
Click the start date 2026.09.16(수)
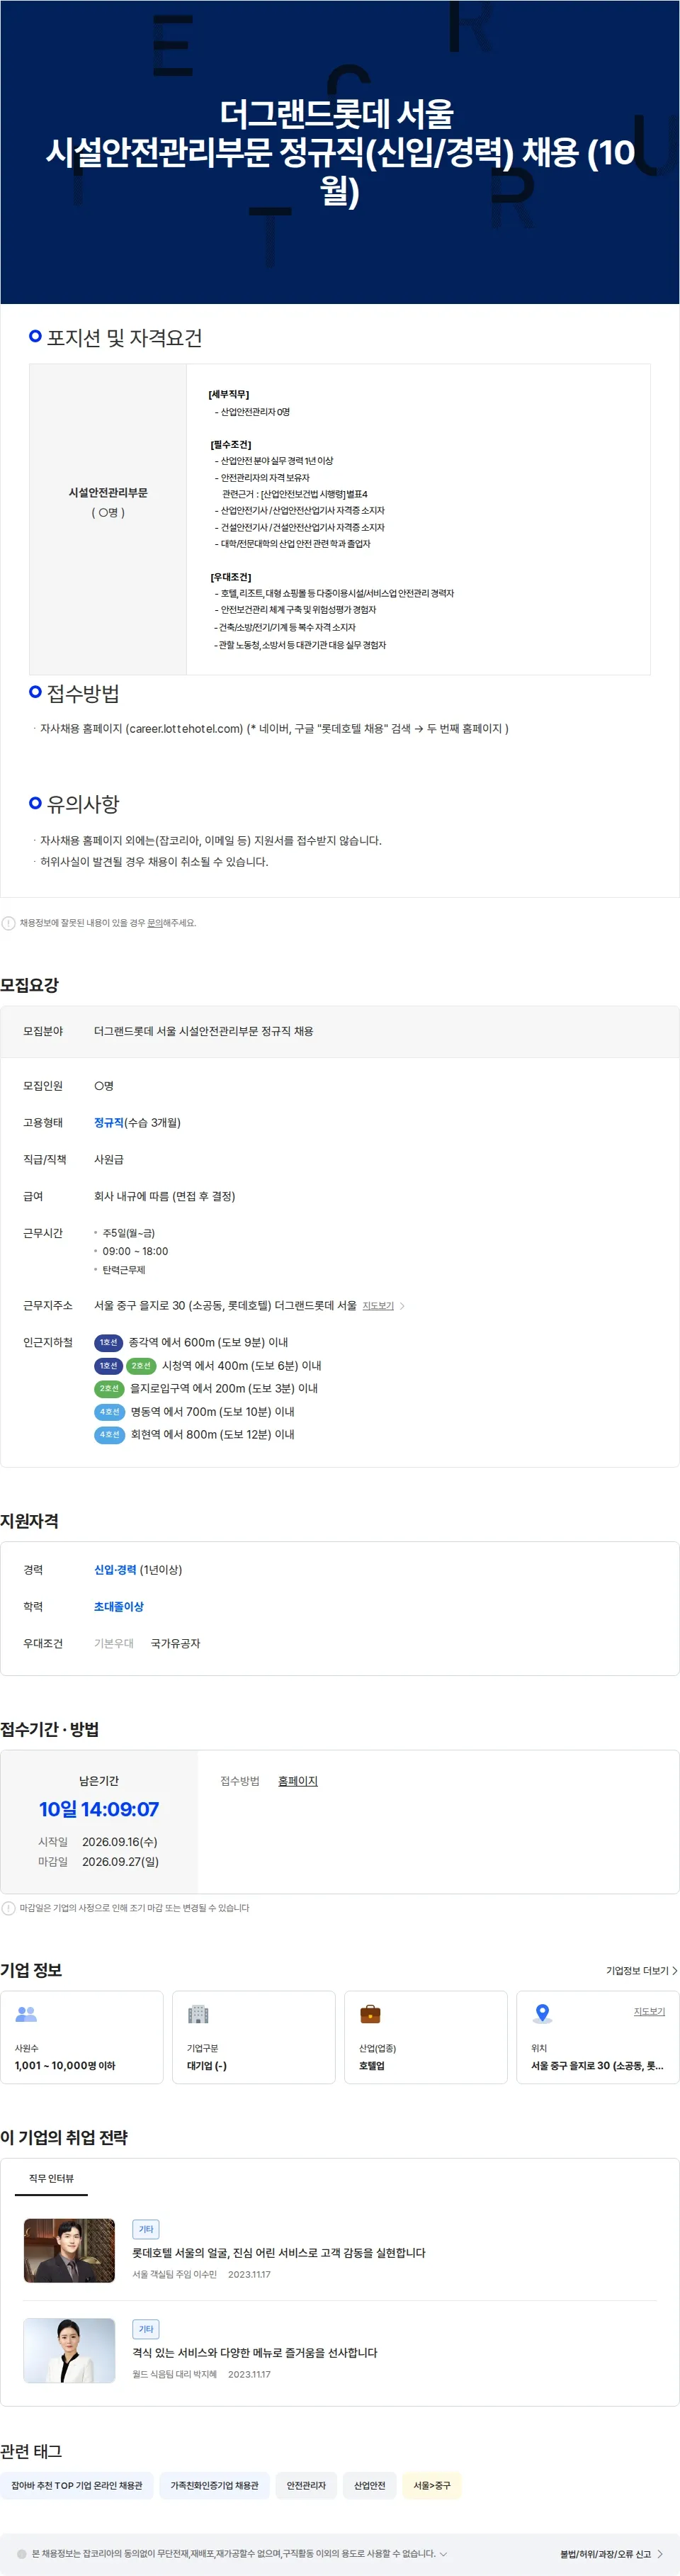(x=120, y=1842)
